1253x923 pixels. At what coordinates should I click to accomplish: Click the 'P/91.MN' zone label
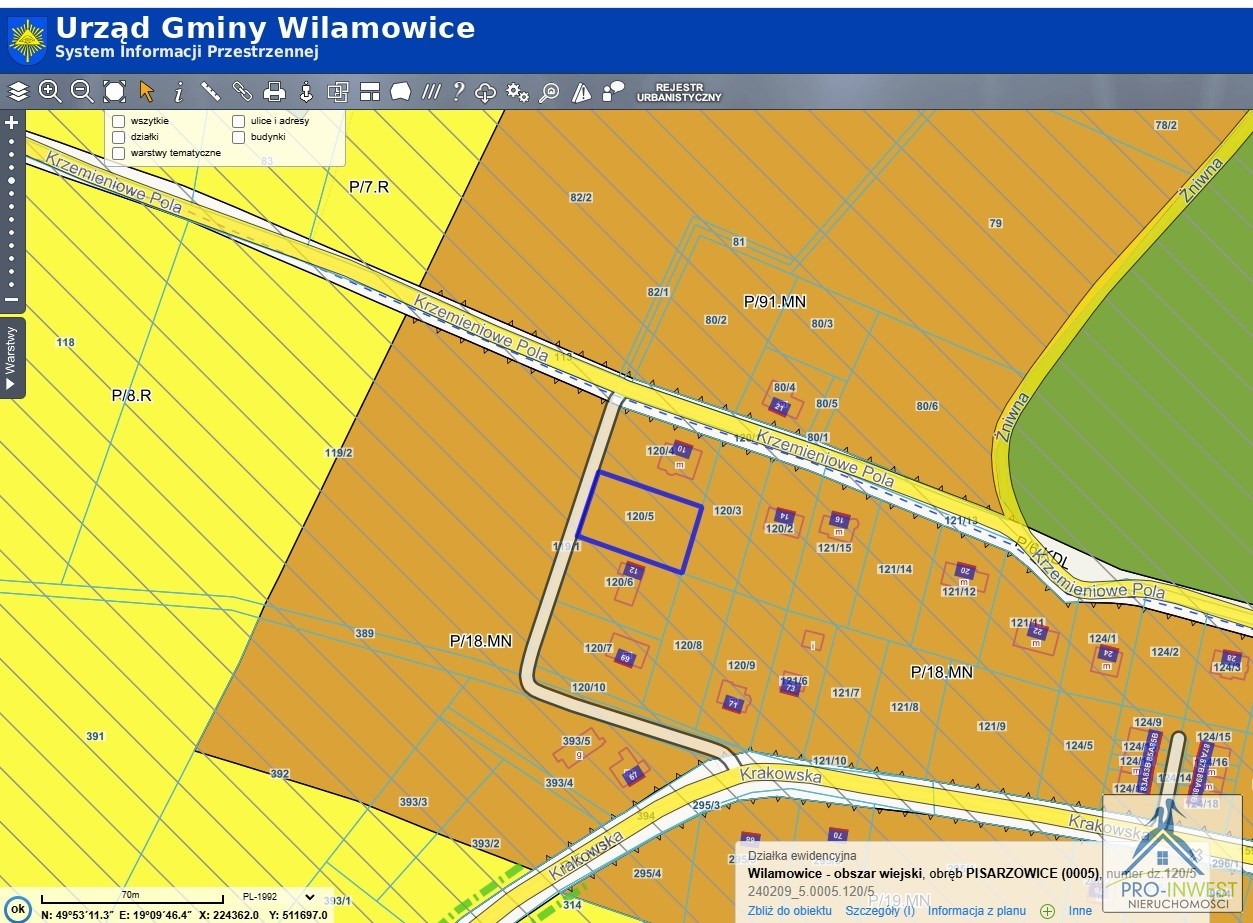(x=775, y=301)
